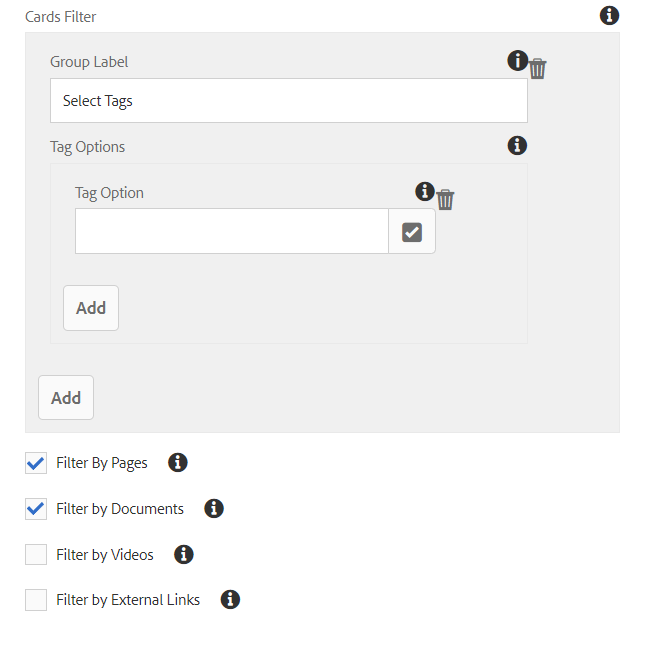Viewport: 651px width, 654px height.
Task: Show info for the Group Label field
Action: (518, 60)
